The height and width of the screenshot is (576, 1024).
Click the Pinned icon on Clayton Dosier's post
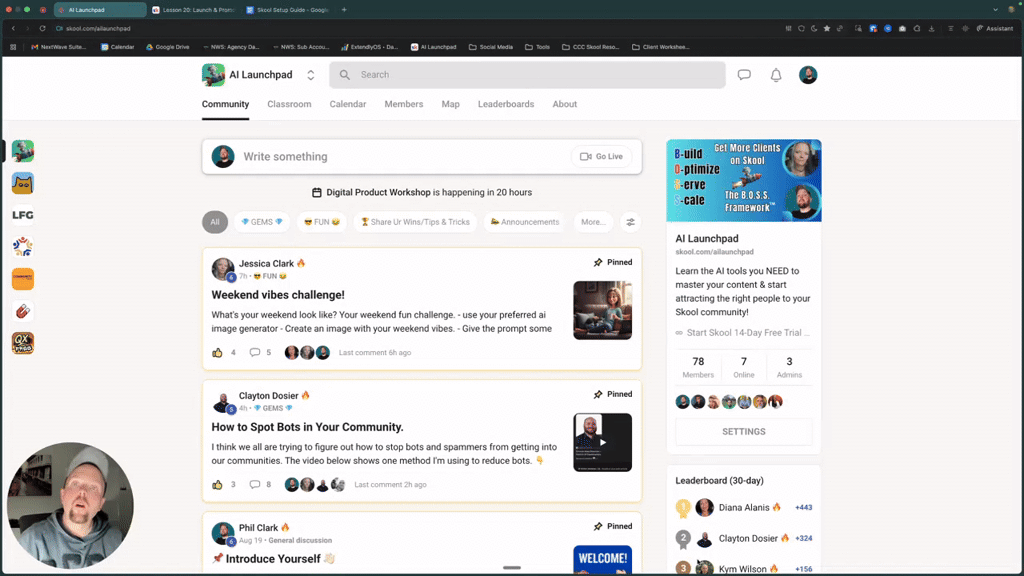(598, 394)
